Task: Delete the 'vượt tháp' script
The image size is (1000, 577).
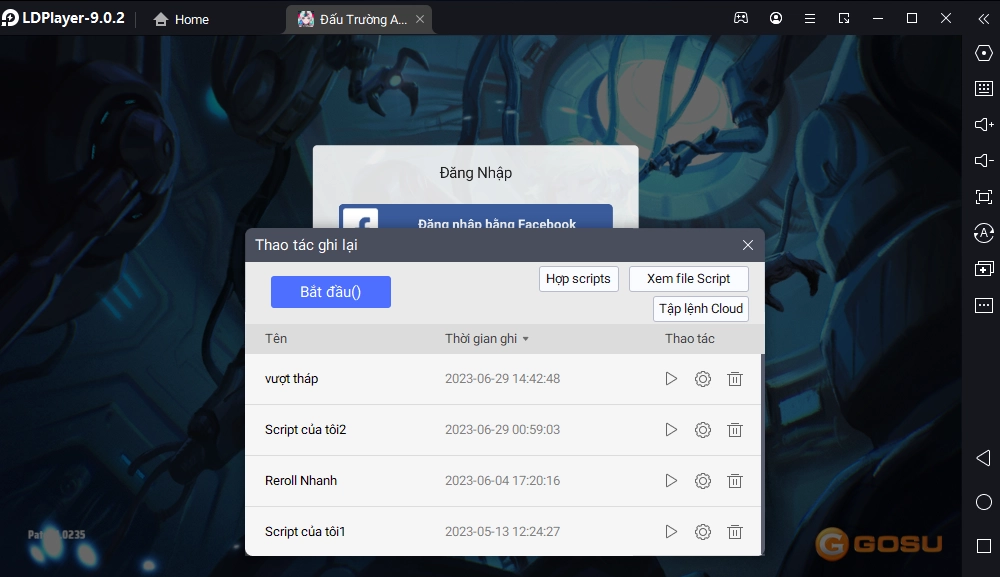Action: [735, 379]
